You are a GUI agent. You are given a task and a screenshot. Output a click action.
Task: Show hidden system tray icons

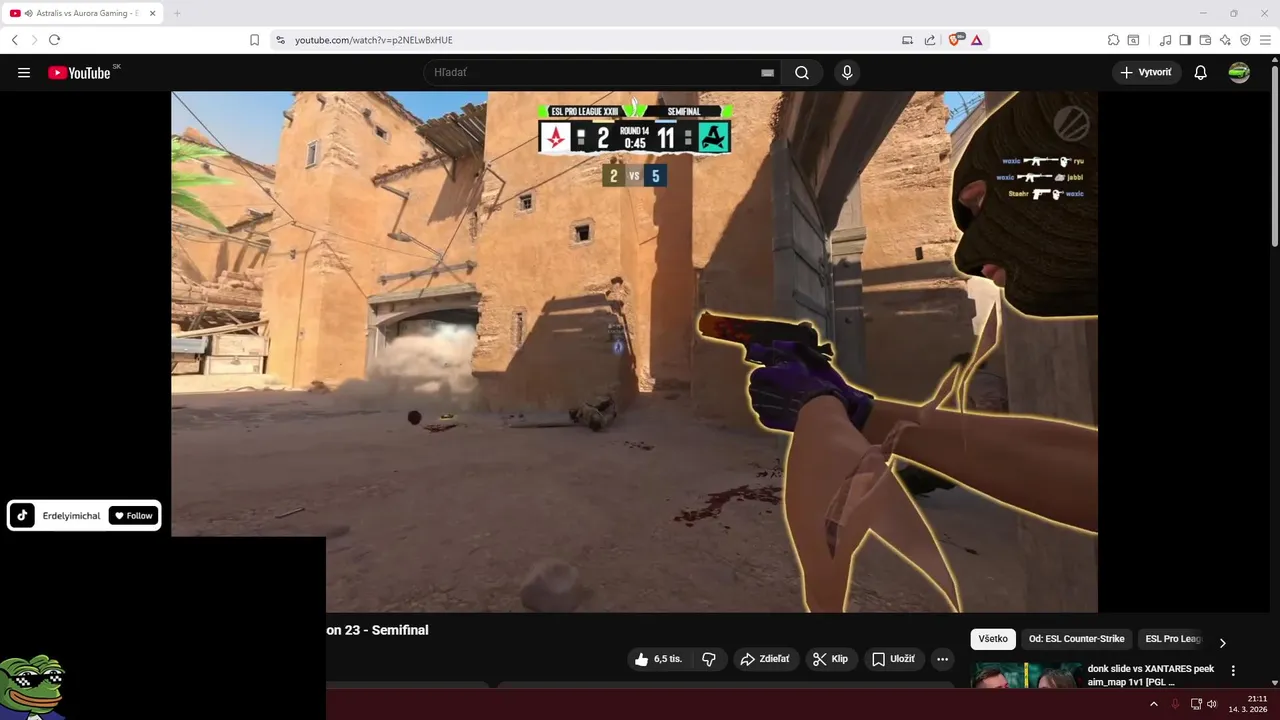pyautogui.click(x=1154, y=704)
